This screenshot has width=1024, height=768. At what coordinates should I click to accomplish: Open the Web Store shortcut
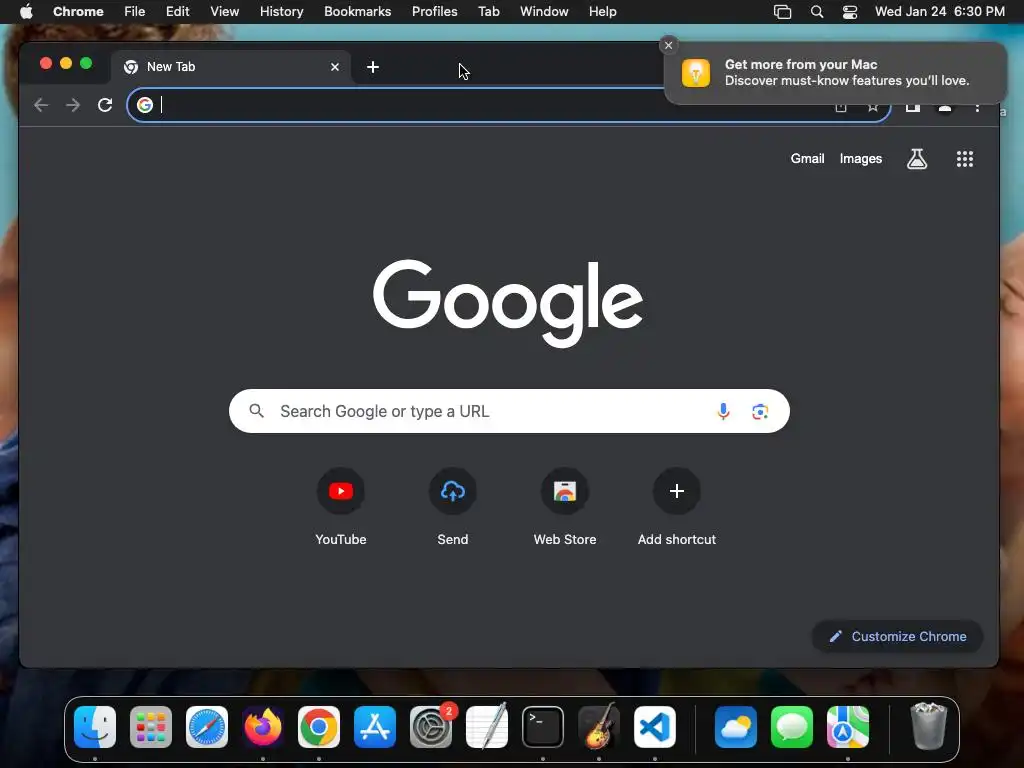point(565,491)
